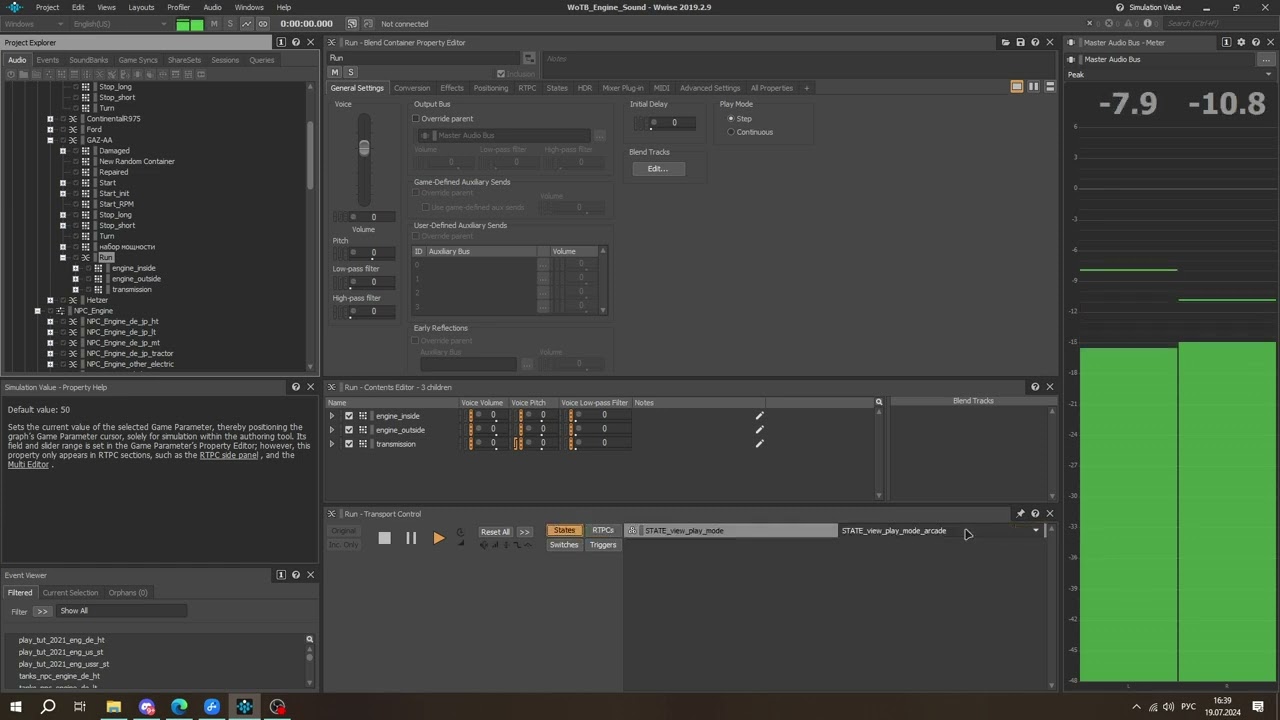Viewport: 1280px width, 720px height.
Task: Show the RTPCs list in Transport Control
Action: tap(603, 531)
